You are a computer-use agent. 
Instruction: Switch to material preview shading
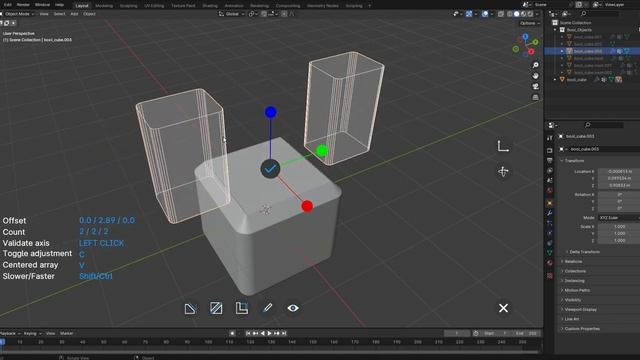pos(523,14)
